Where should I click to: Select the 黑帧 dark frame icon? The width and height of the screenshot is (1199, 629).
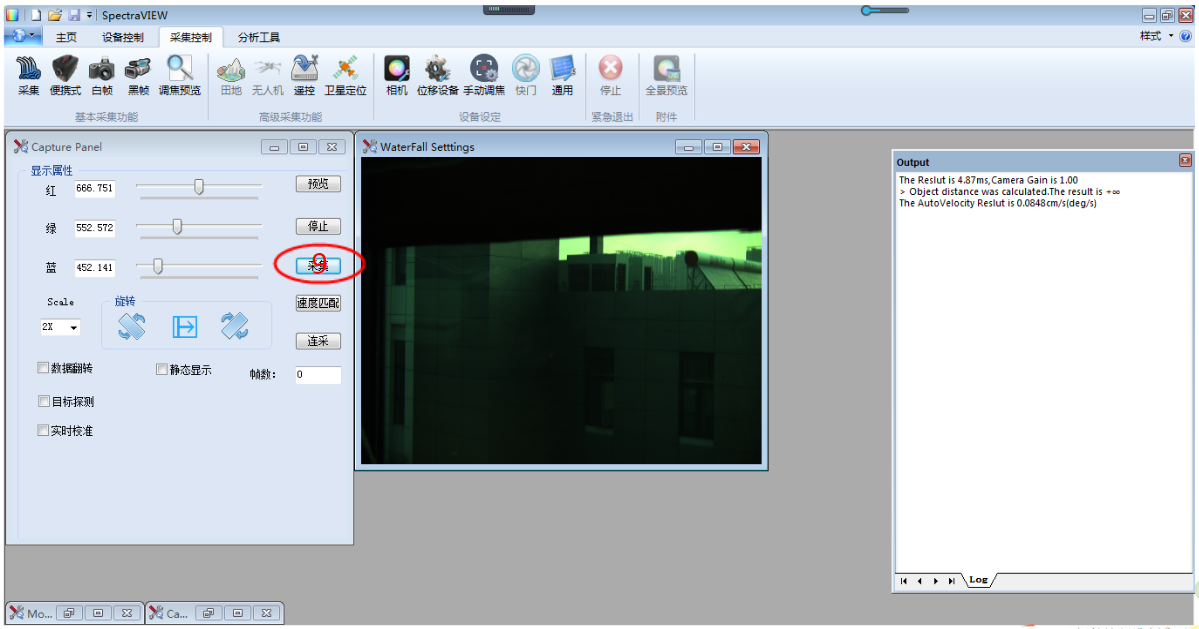138,74
